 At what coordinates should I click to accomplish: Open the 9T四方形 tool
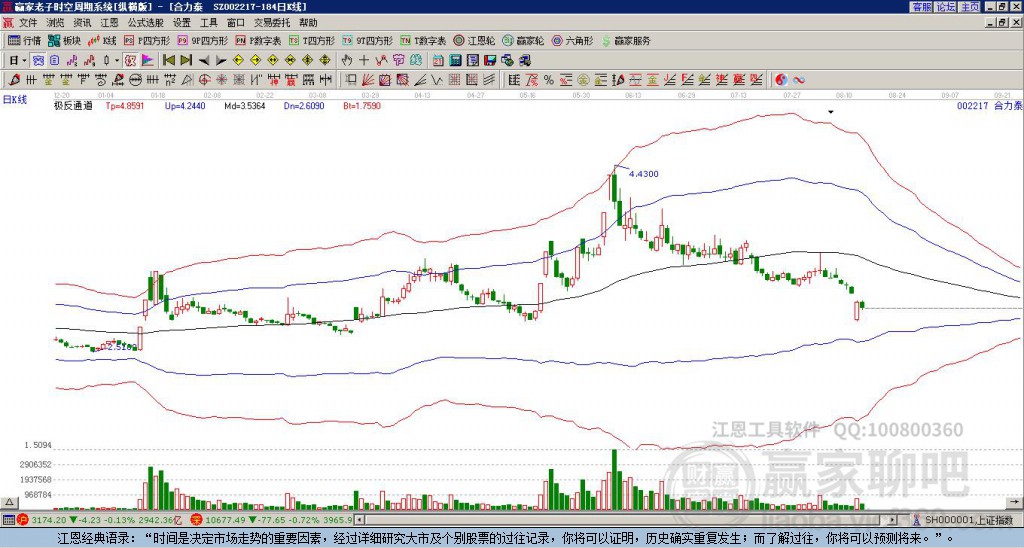[x=367, y=40]
